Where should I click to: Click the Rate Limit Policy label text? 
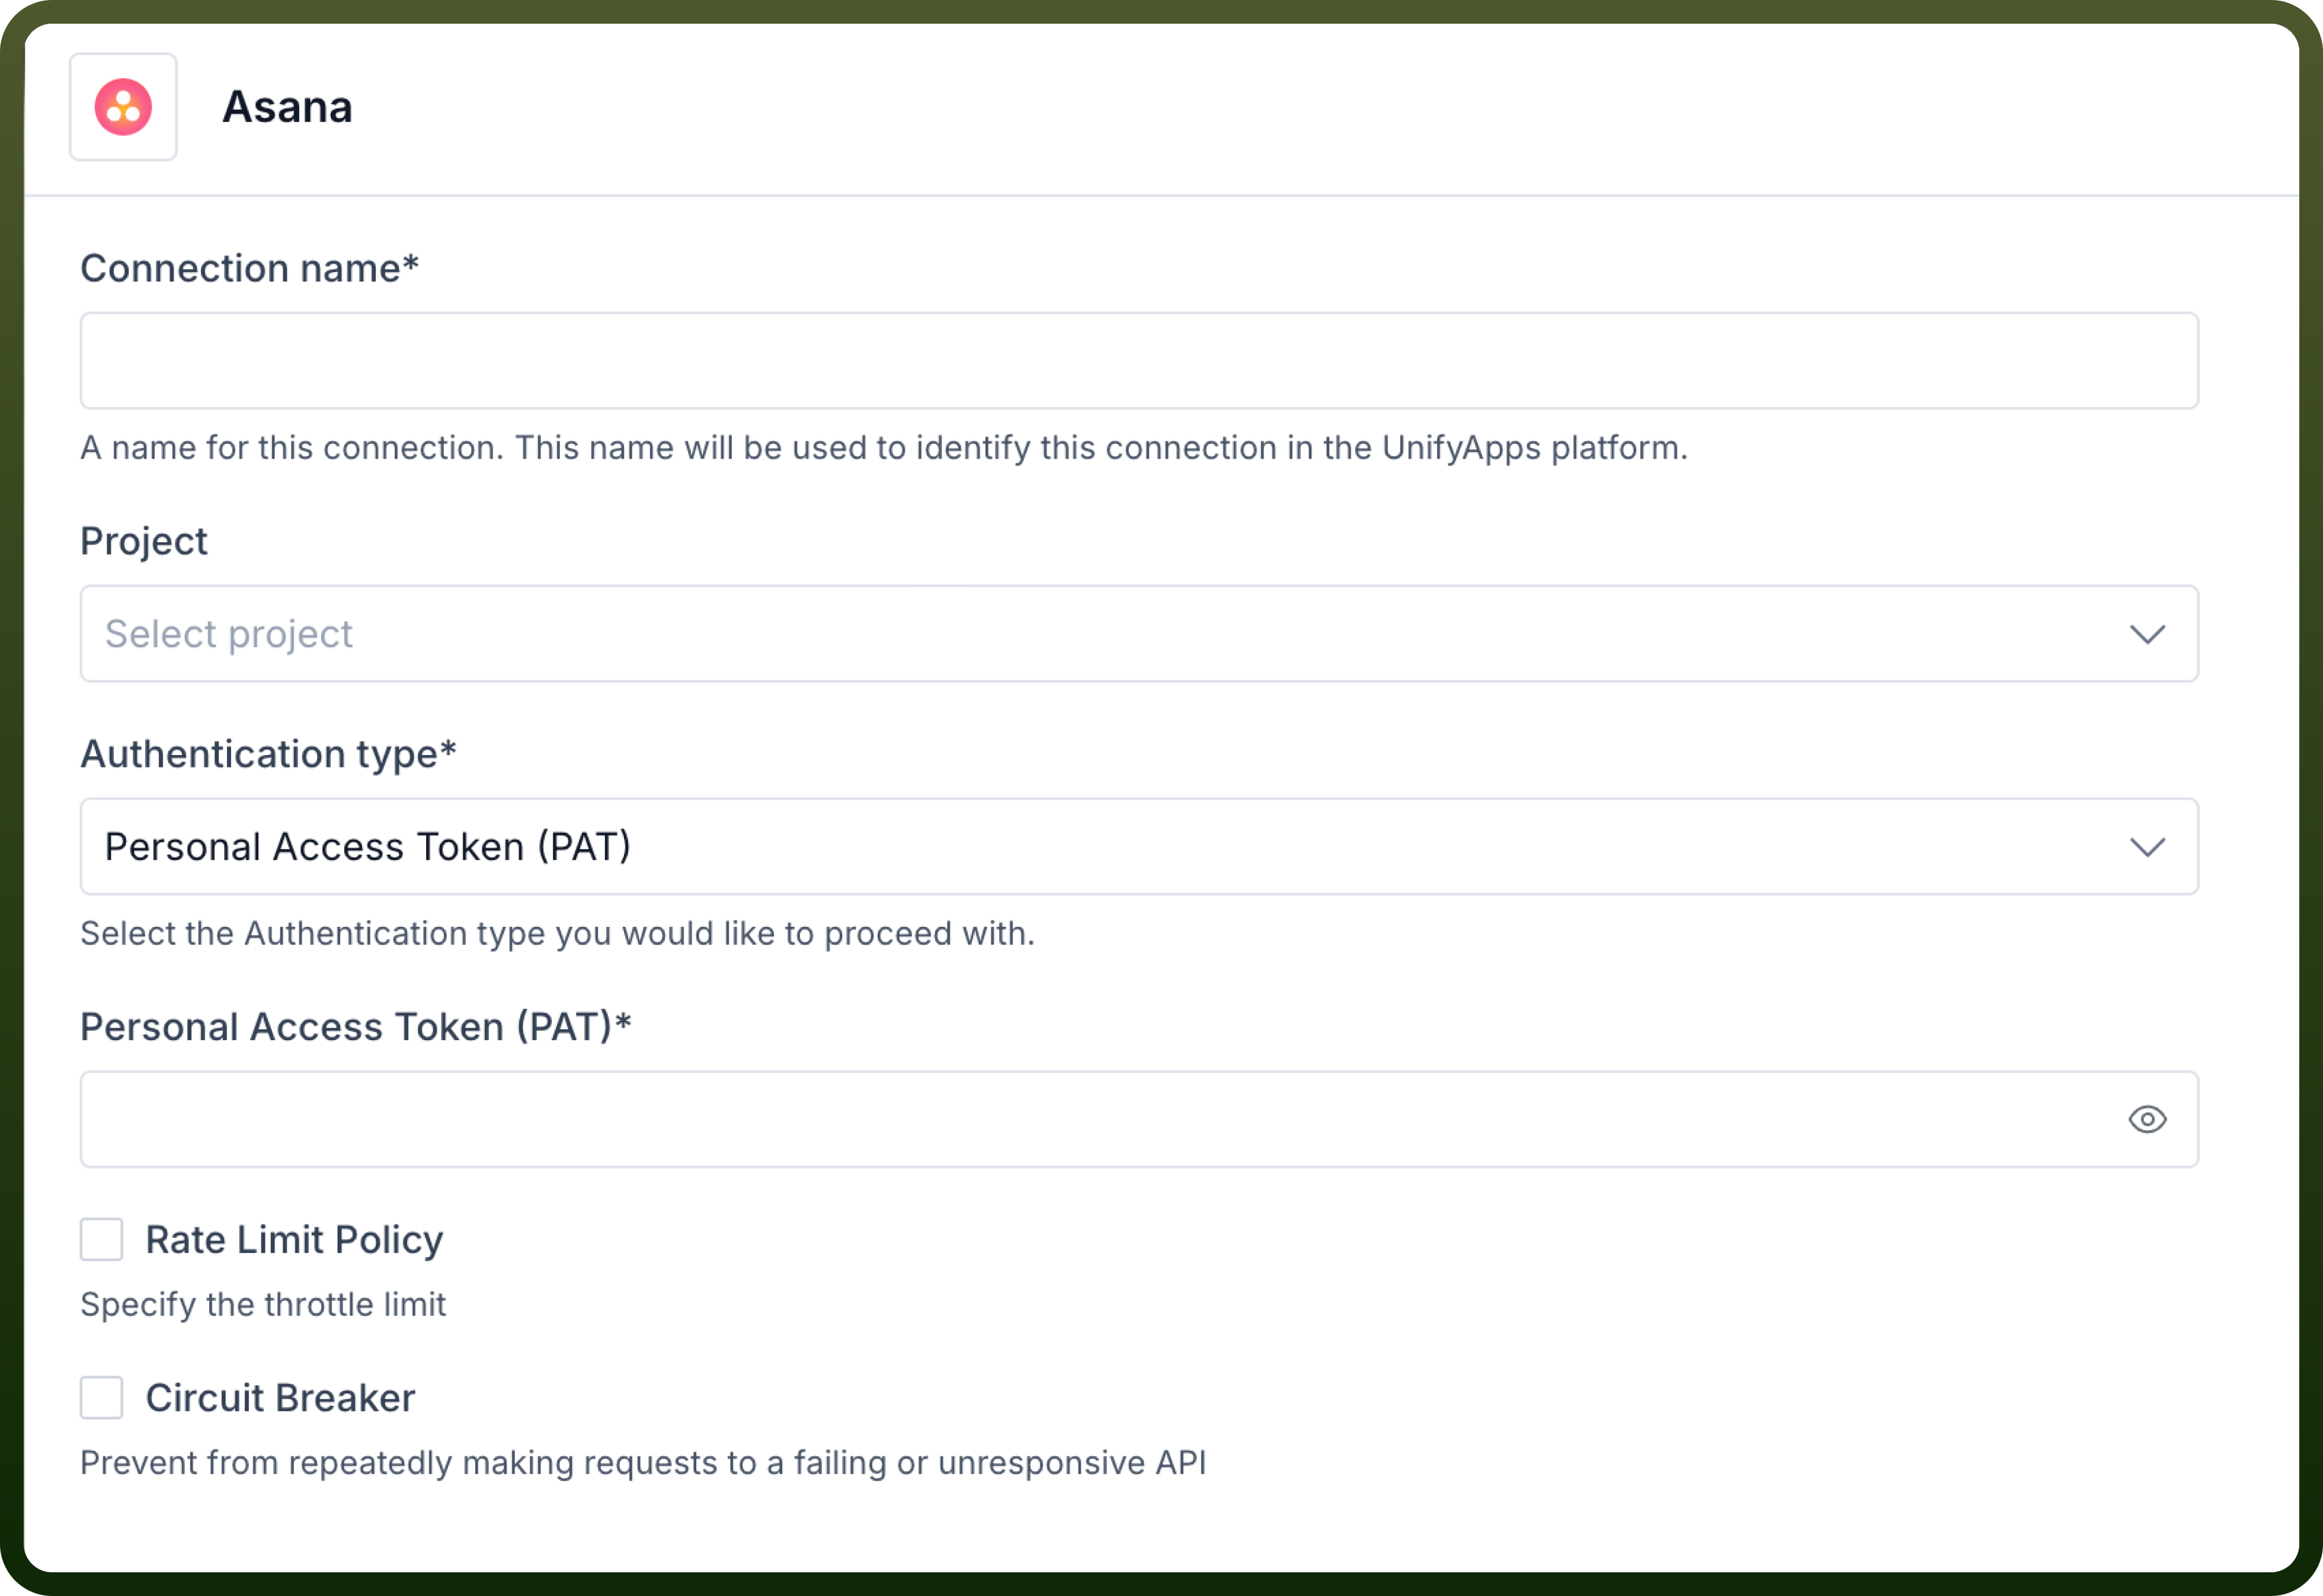(294, 1240)
